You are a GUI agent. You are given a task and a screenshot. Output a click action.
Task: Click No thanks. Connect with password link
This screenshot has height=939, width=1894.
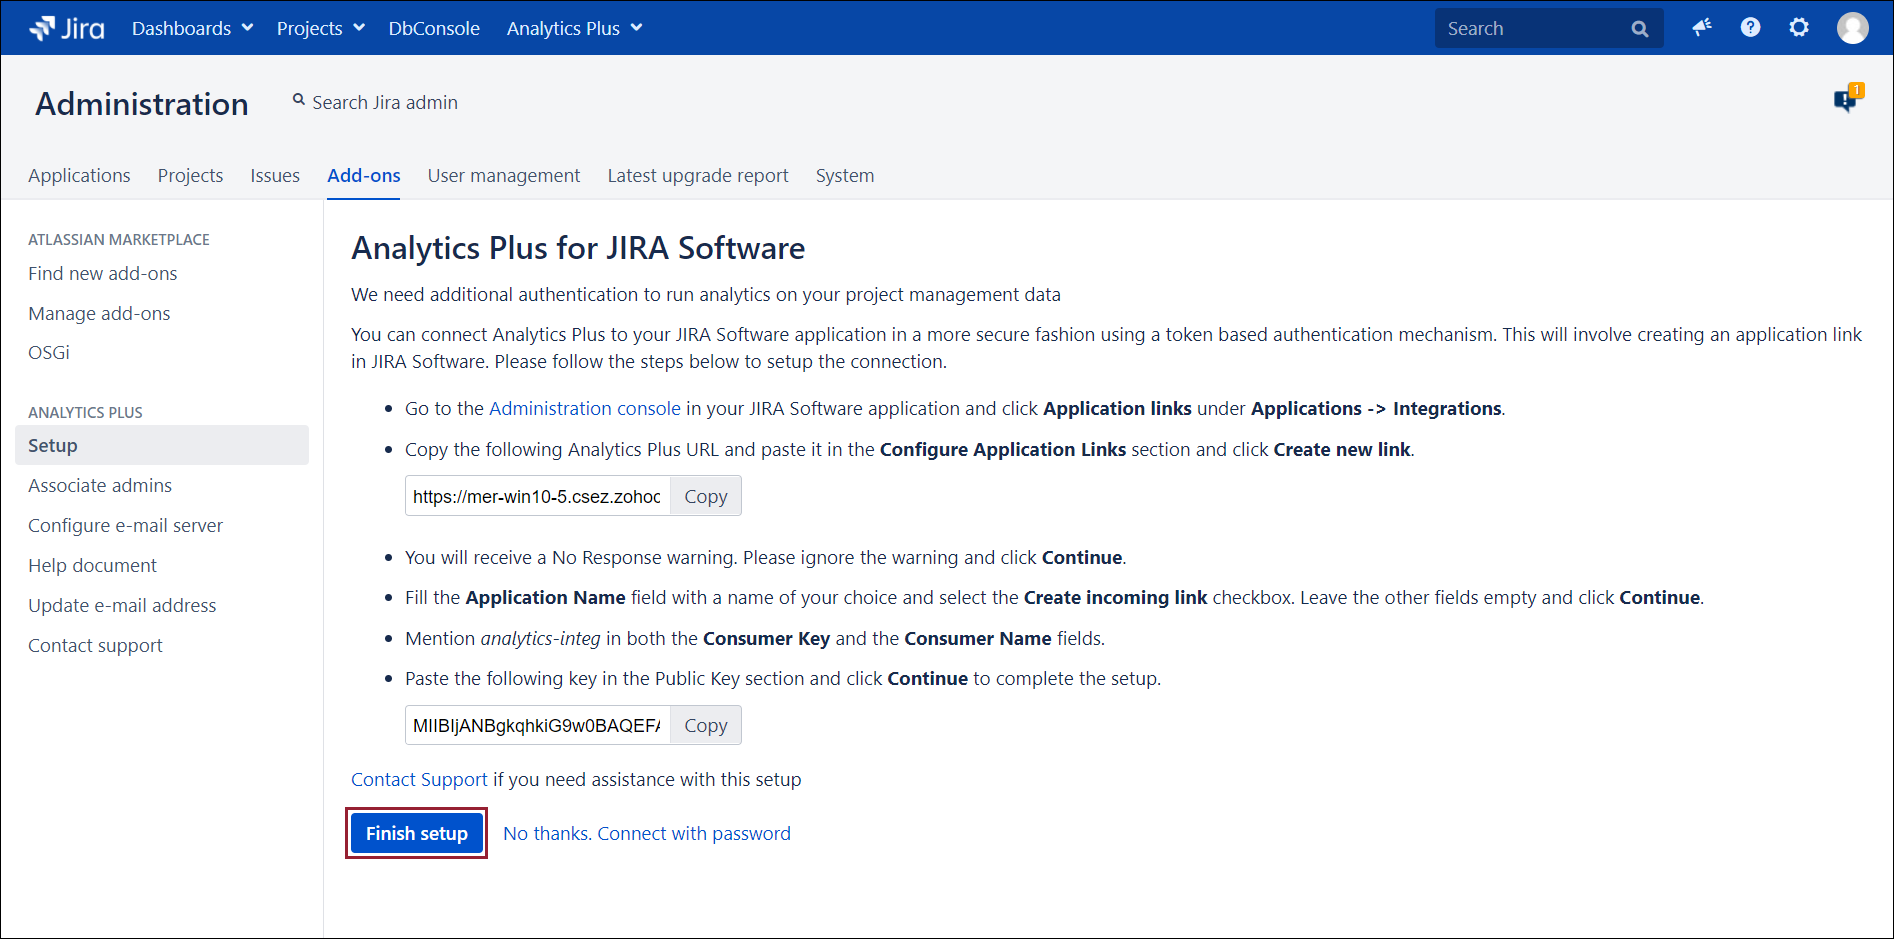[x=646, y=833]
